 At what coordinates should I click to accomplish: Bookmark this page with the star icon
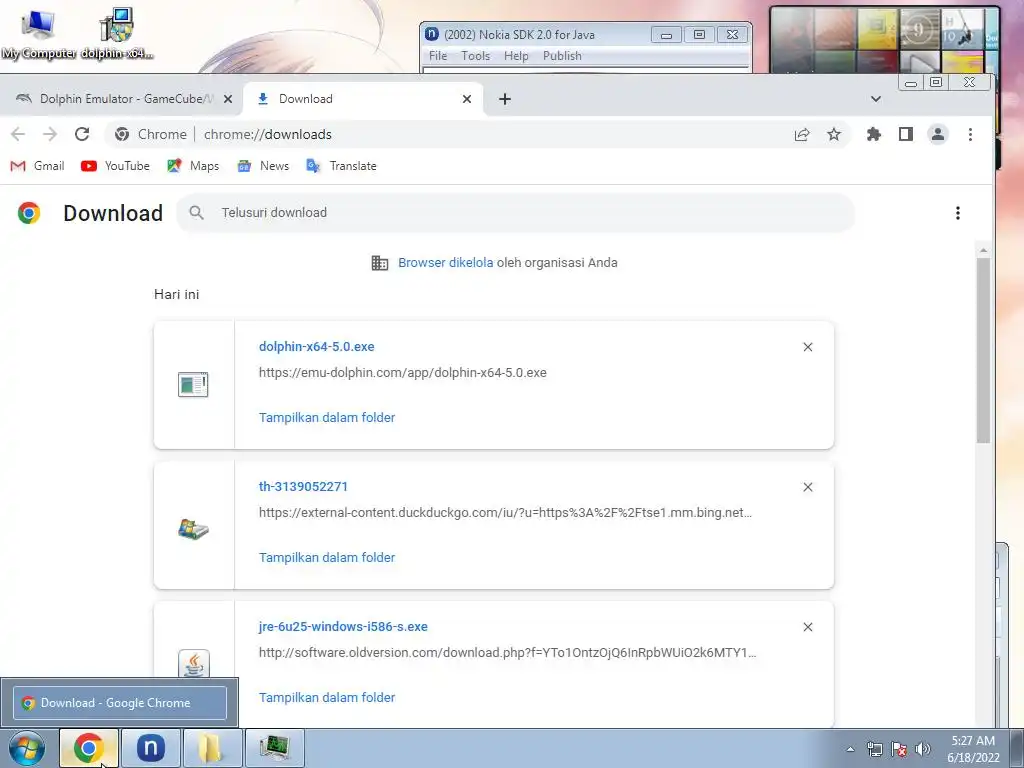(x=834, y=135)
